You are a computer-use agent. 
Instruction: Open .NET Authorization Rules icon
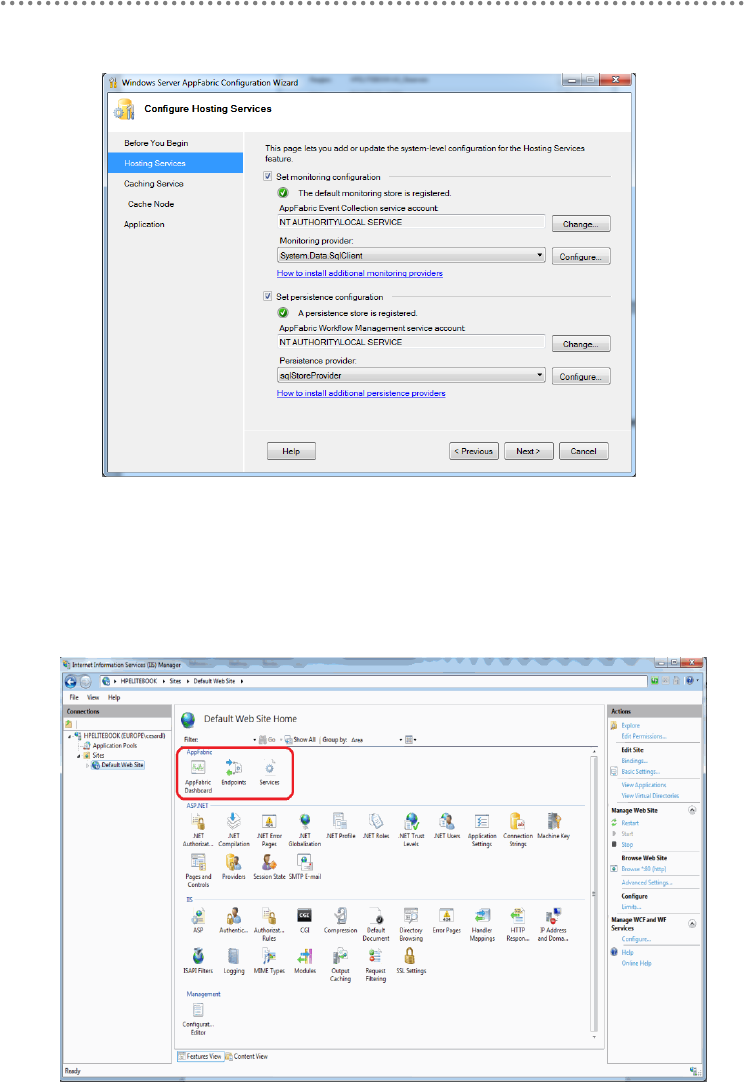pyautogui.click(x=198, y=829)
